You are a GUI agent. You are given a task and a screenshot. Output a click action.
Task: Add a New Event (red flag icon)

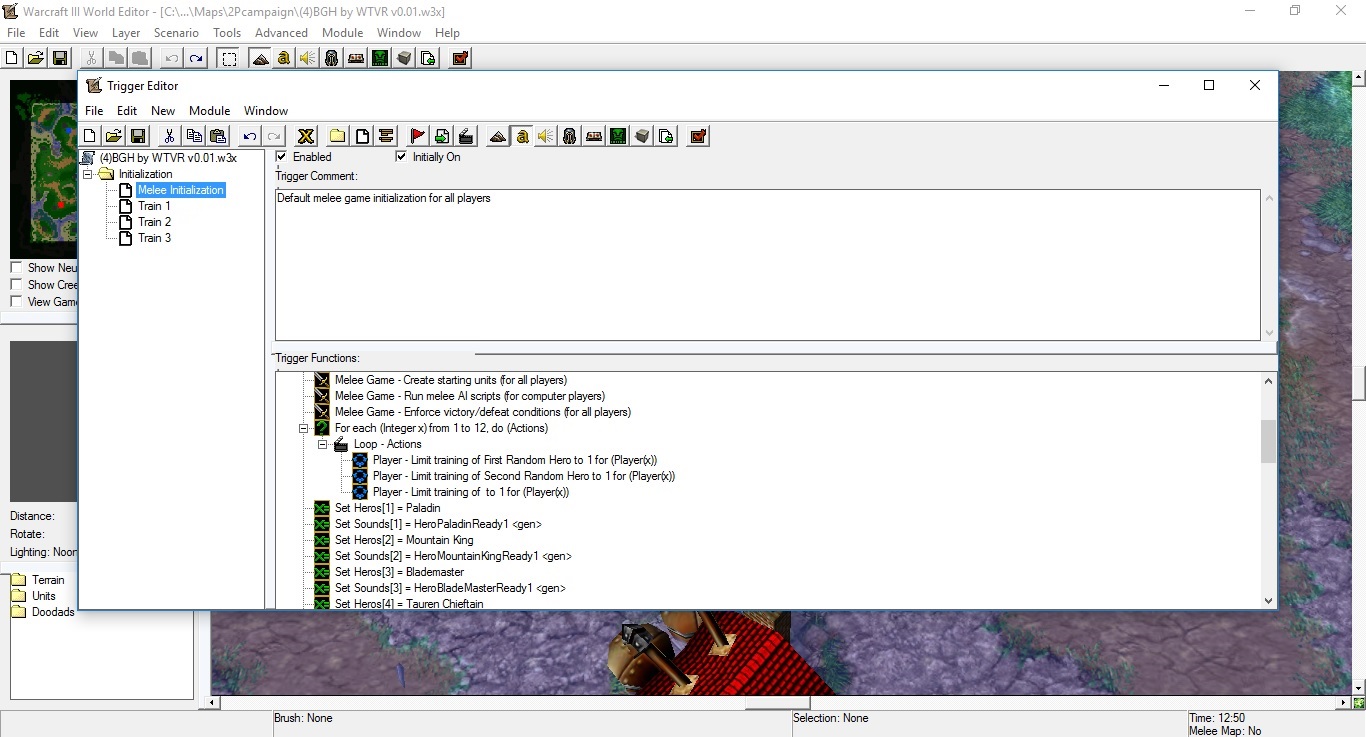tap(418, 136)
